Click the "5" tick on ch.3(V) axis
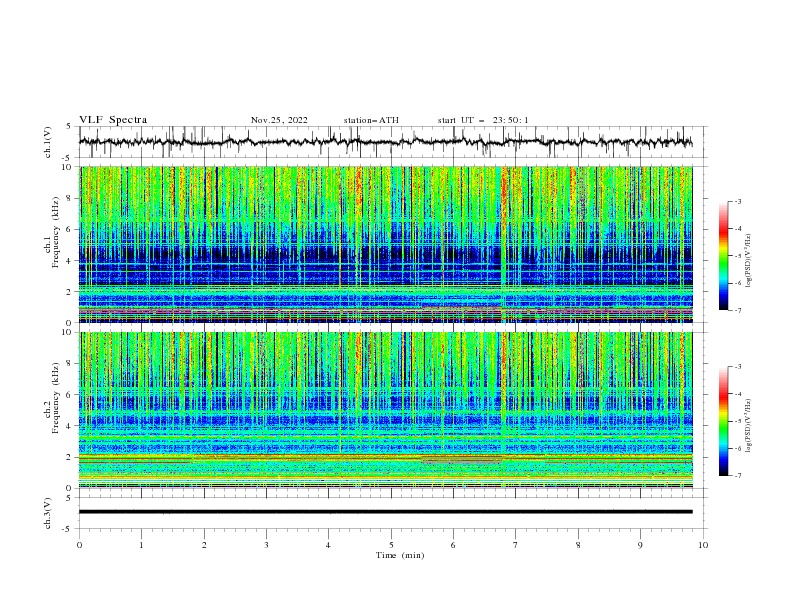The height and width of the screenshot is (612, 792). pyautogui.click(x=69, y=497)
